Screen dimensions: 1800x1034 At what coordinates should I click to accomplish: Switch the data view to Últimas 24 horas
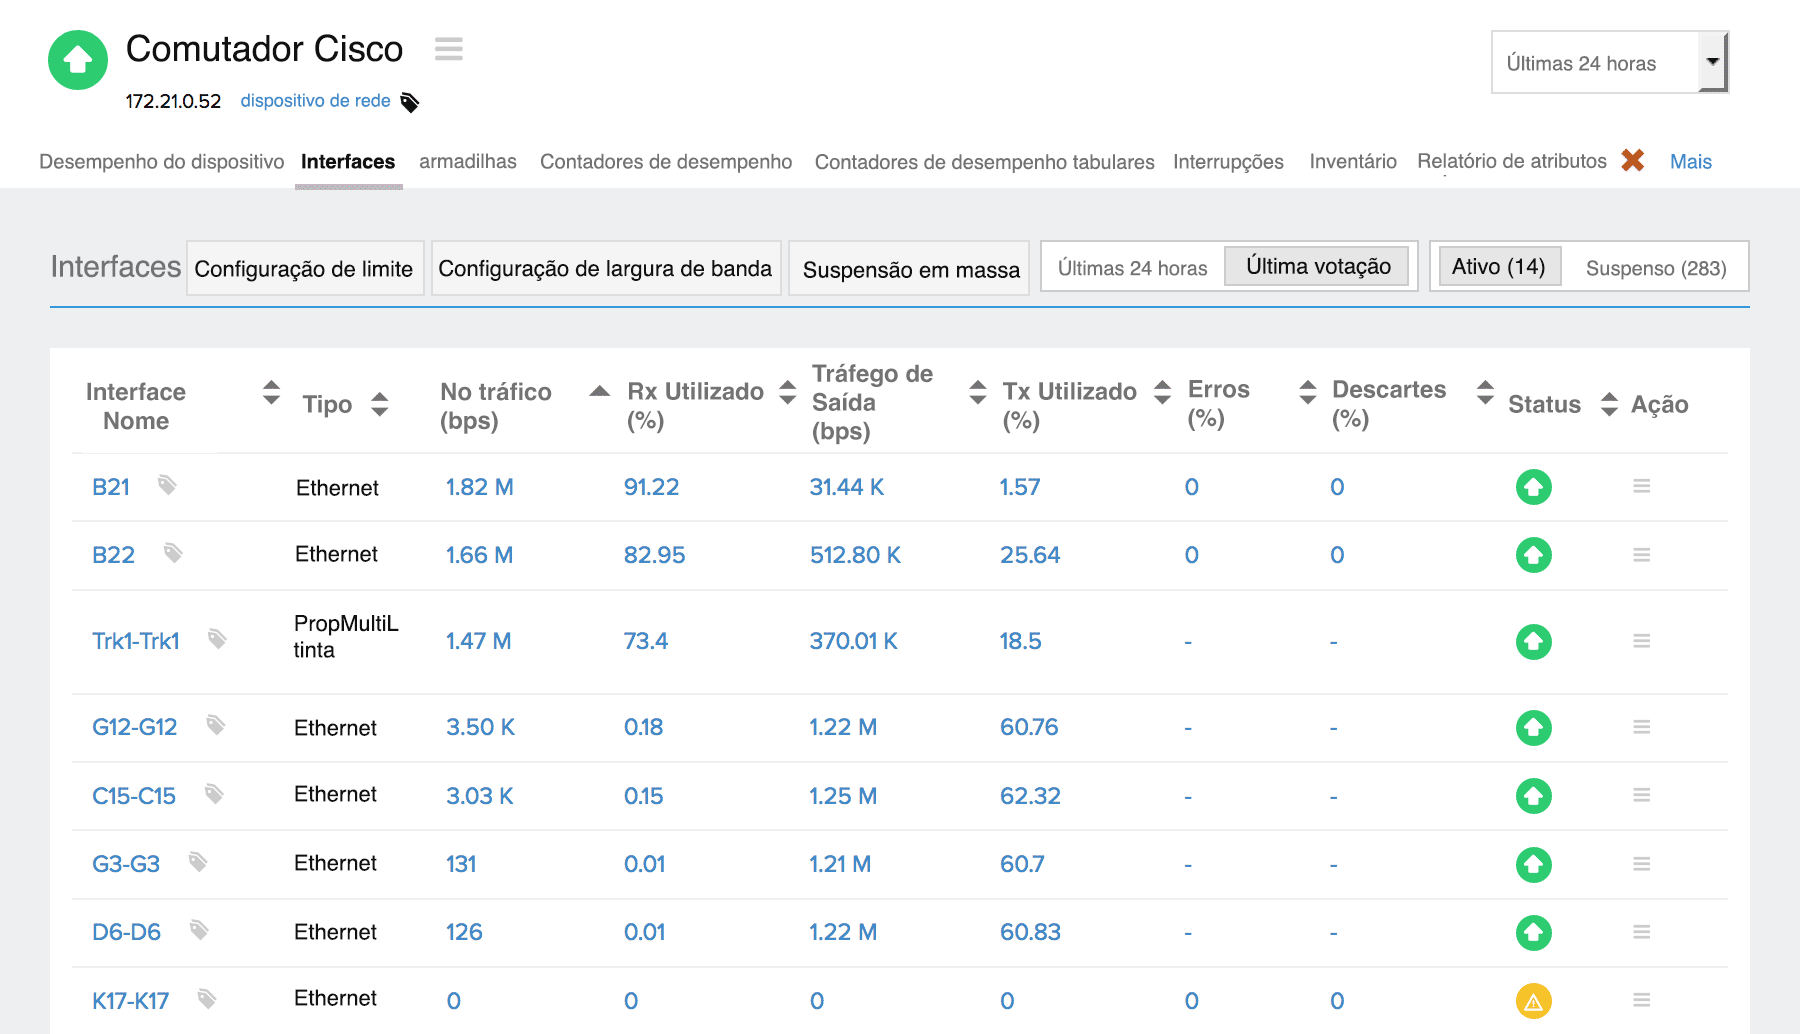point(1132,268)
